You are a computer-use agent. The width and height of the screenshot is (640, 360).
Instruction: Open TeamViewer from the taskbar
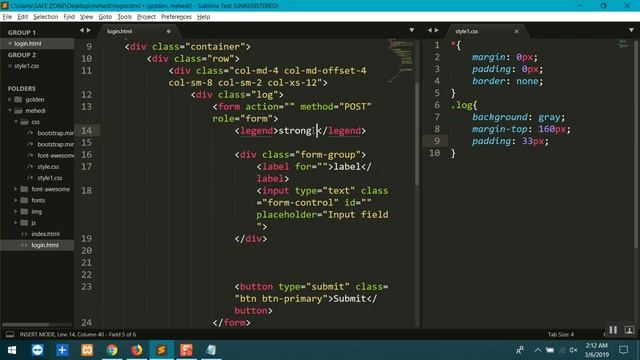point(37,350)
